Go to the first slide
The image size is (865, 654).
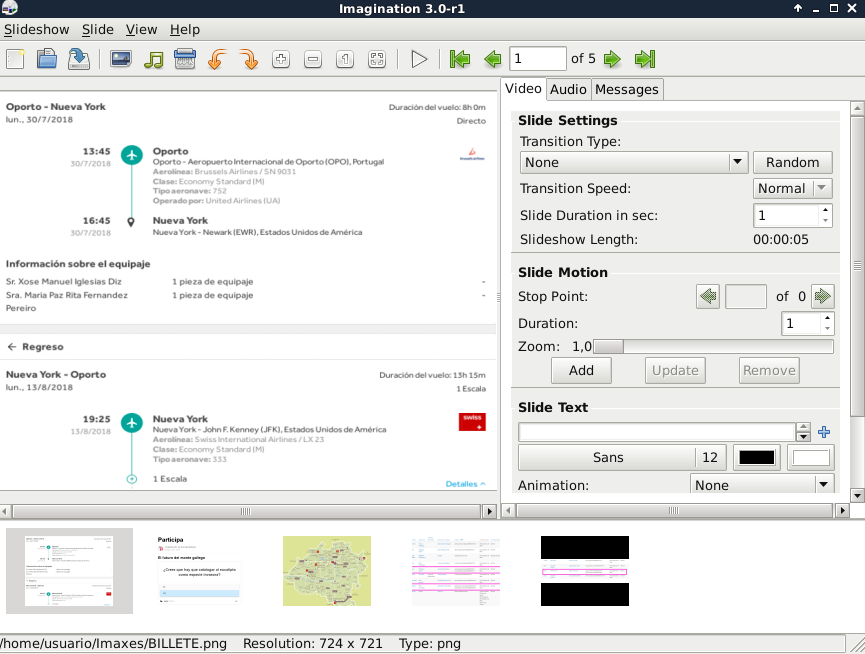coord(460,59)
